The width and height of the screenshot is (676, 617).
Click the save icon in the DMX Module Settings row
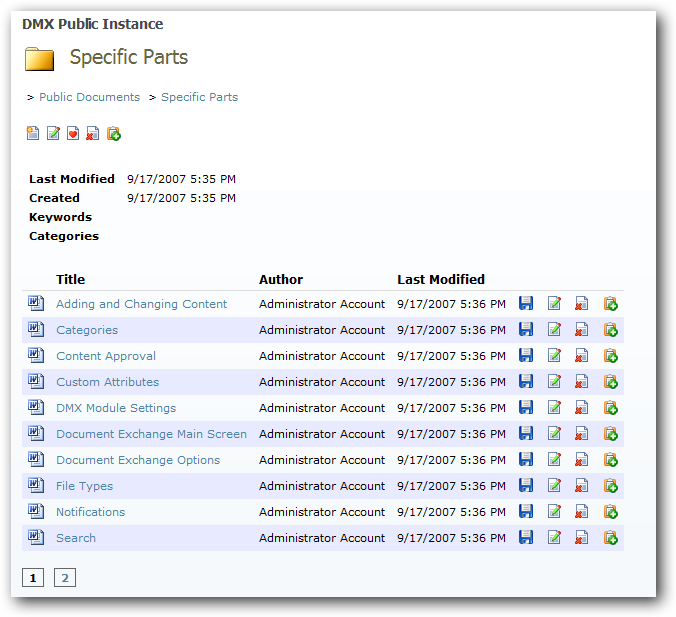coord(526,407)
